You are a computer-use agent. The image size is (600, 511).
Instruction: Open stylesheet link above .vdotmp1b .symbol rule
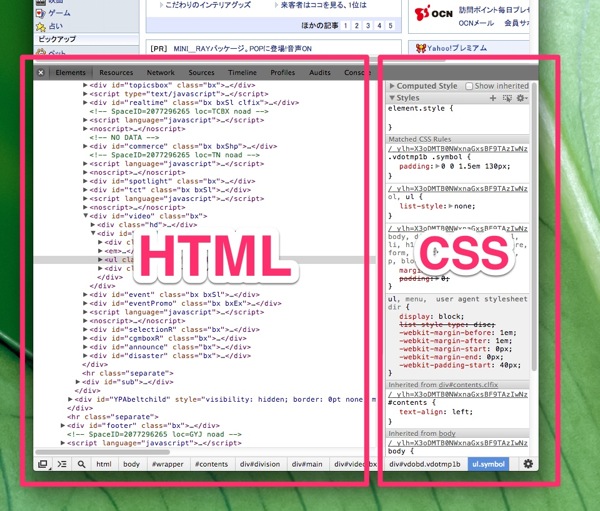click(458, 149)
